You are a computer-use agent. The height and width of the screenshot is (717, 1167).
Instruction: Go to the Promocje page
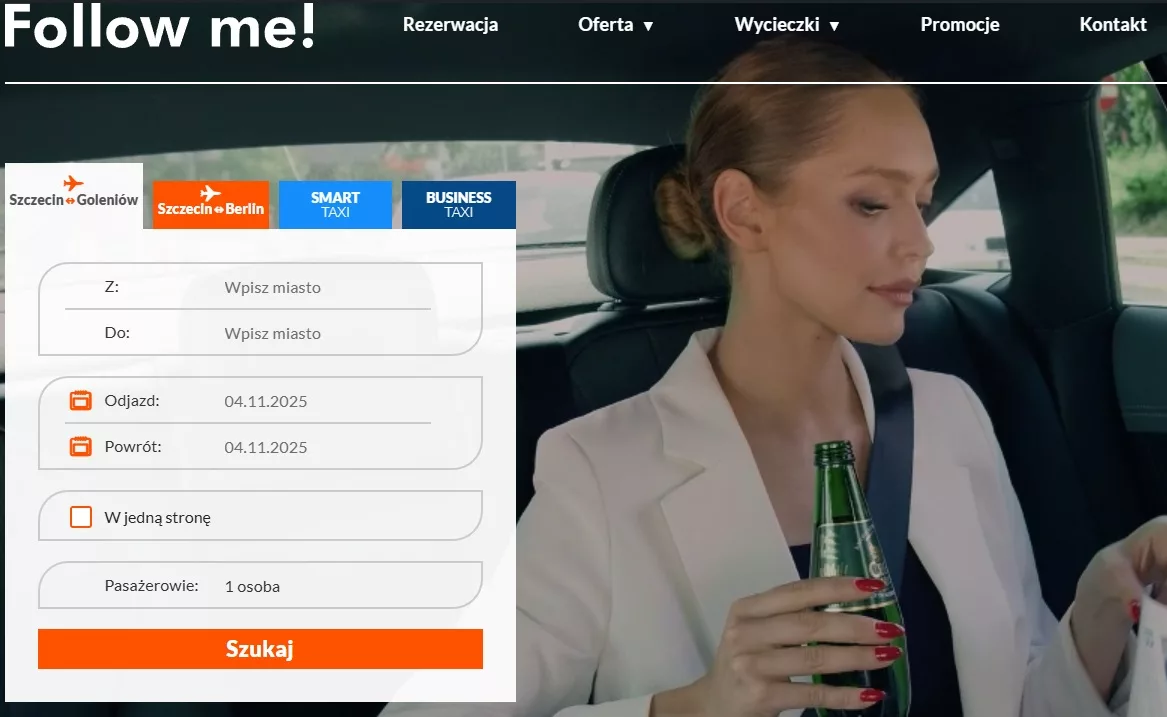[x=959, y=25]
